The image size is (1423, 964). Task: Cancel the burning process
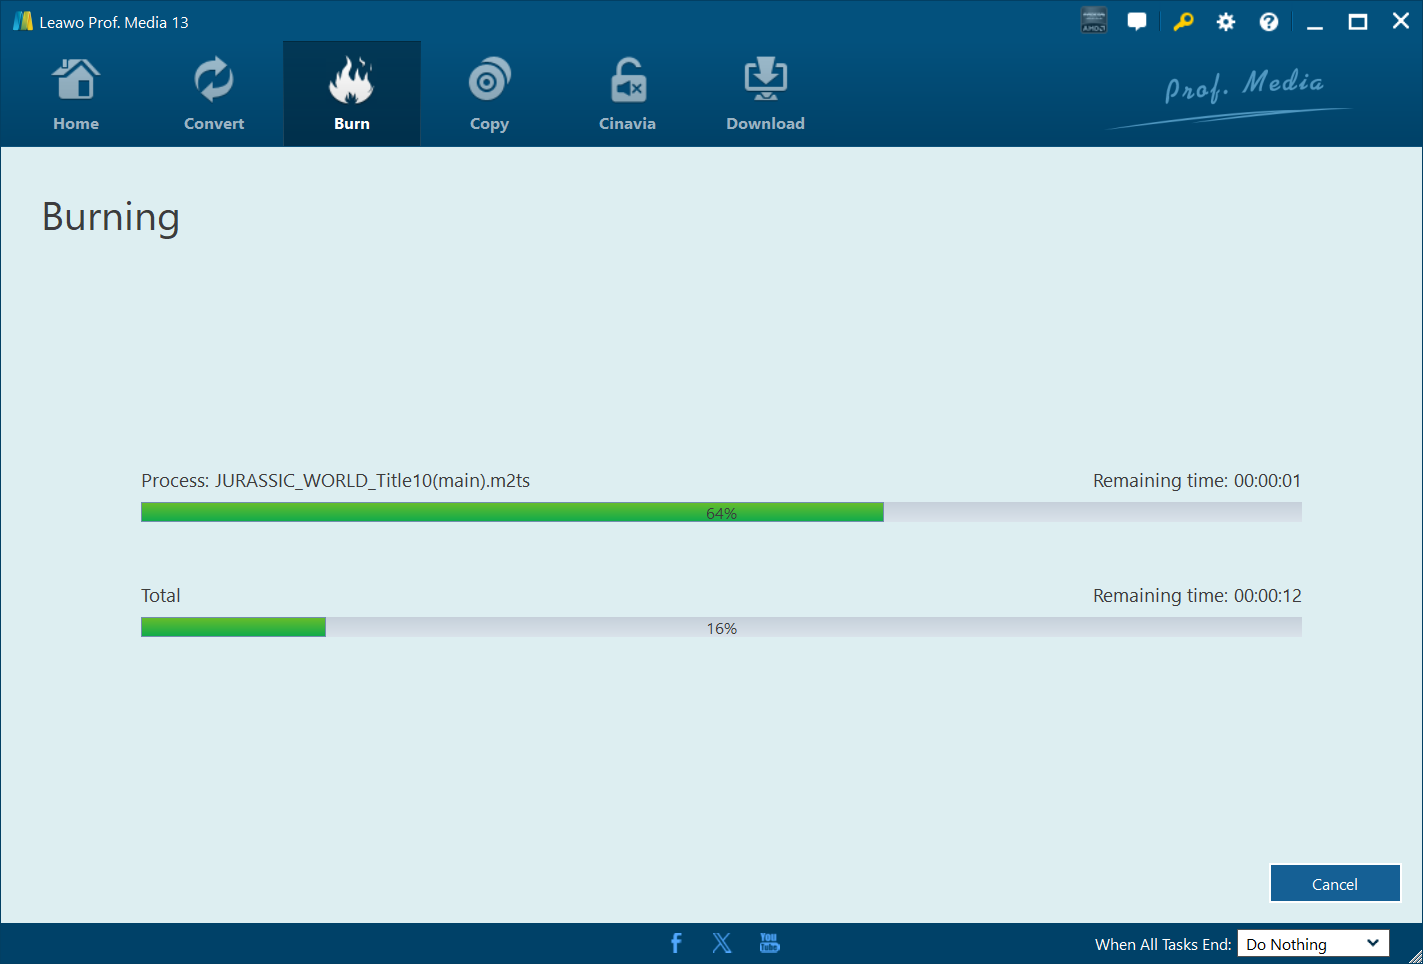tap(1335, 884)
